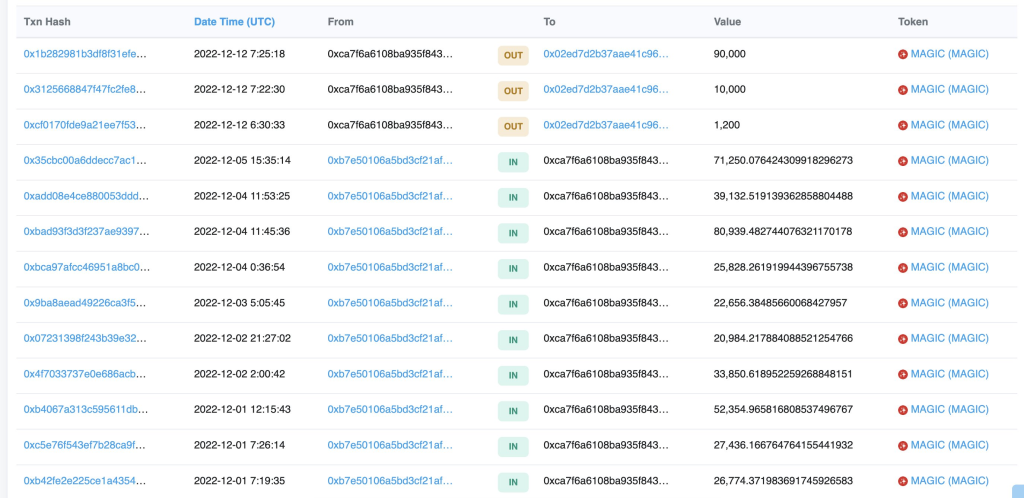Click the Txn Hash column header
The width and height of the screenshot is (1024, 498).
click(x=47, y=22)
